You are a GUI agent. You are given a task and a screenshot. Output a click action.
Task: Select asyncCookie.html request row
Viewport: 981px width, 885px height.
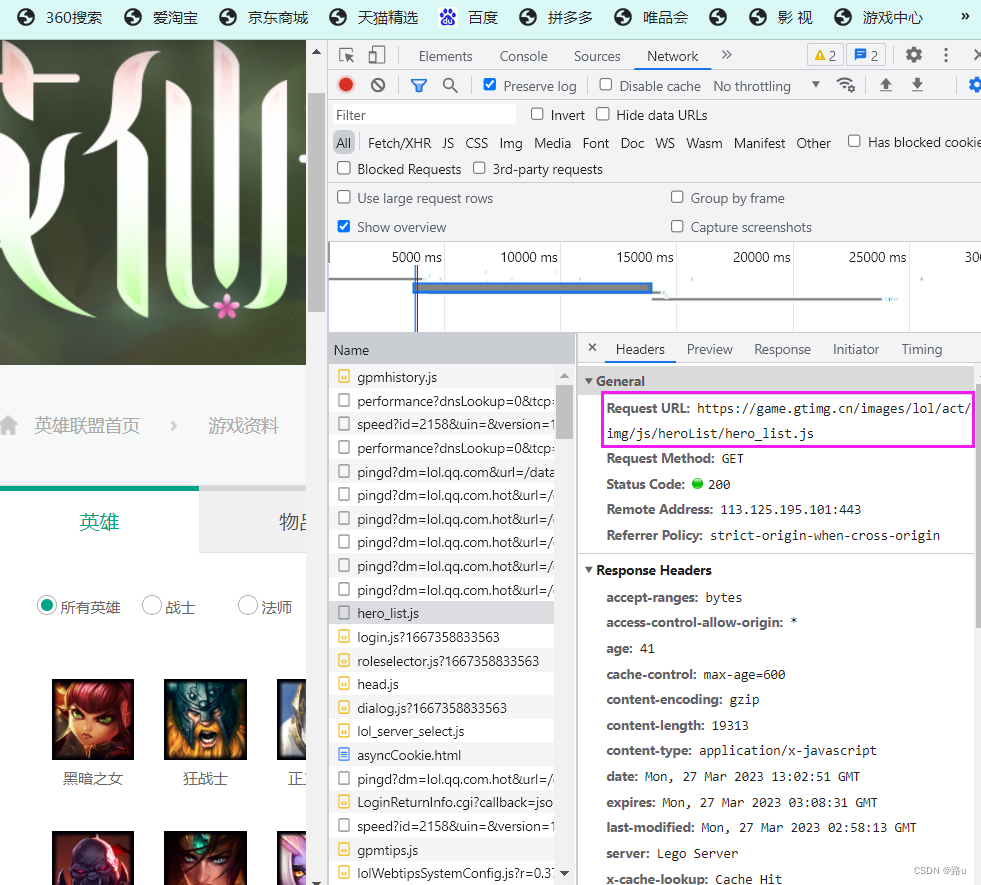(442, 755)
